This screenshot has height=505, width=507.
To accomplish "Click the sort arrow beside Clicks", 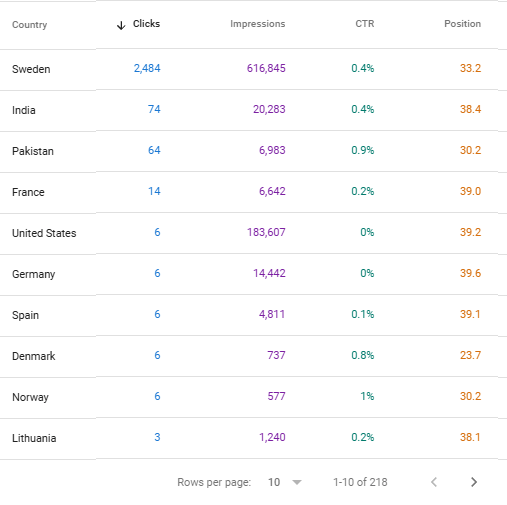I will (121, 25).
